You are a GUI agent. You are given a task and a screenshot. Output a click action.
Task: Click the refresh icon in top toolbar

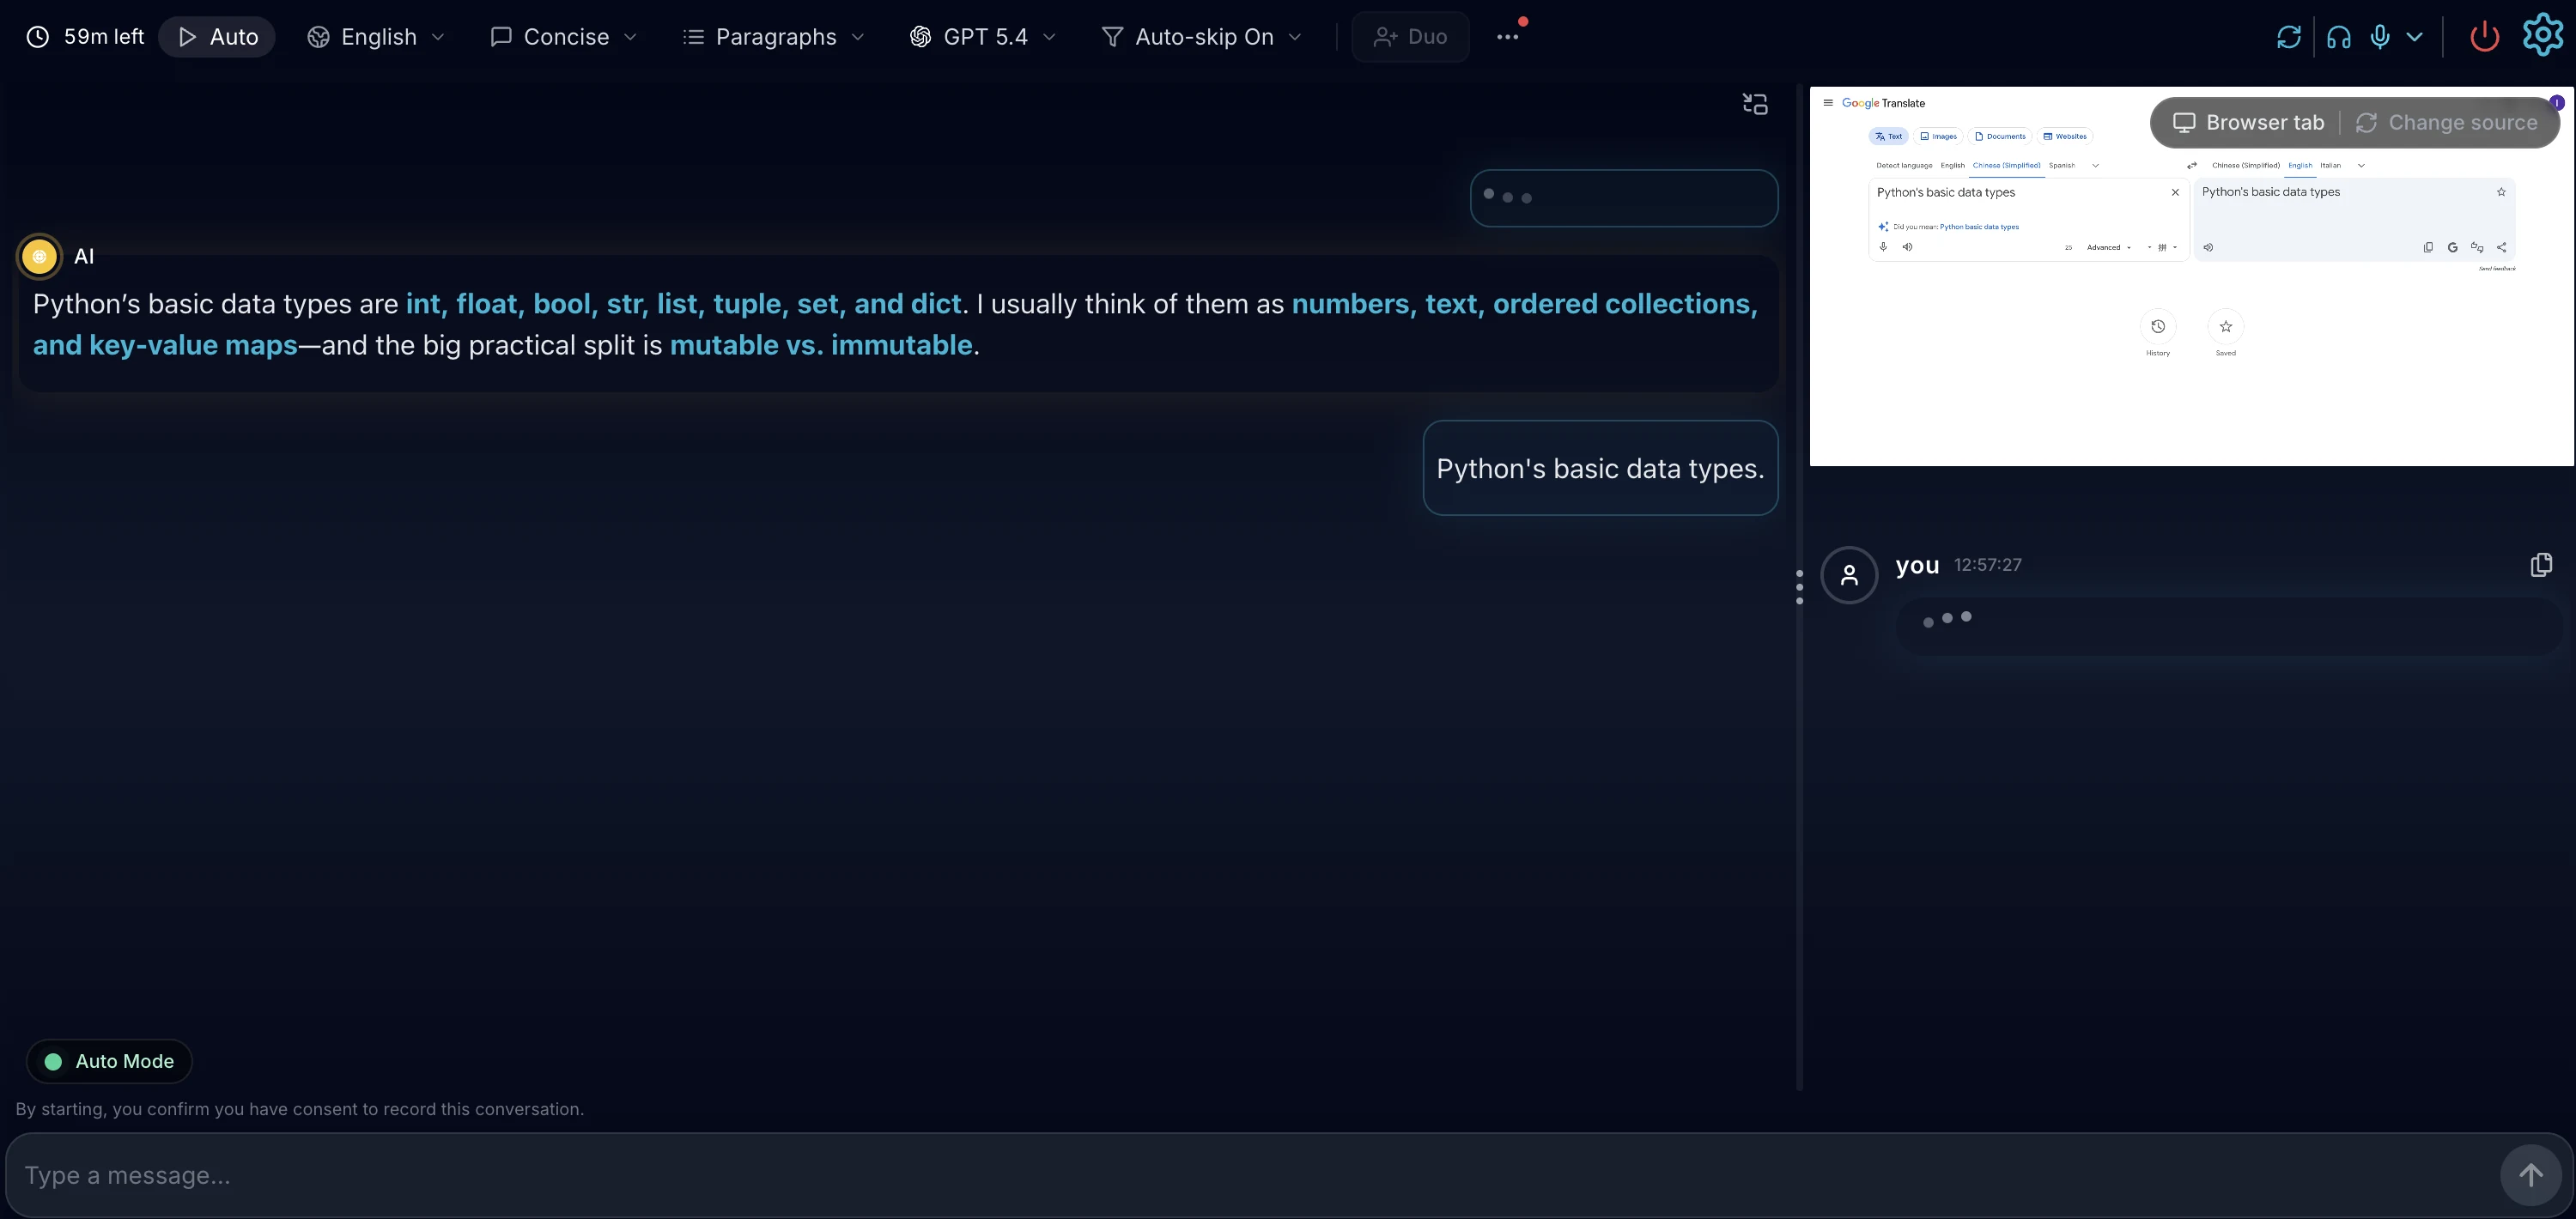click(x=2289, y=37)
